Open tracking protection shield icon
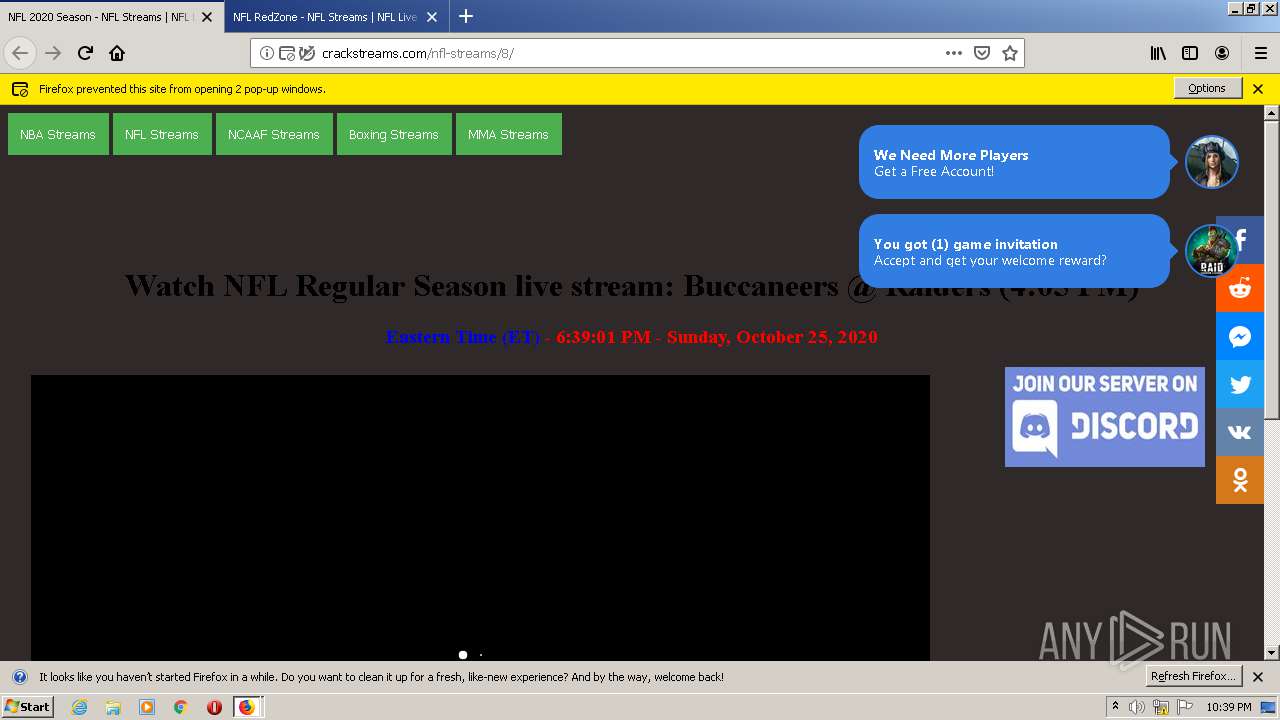This screenshot has height=720, width=1280. pyautogui.click(x=307, y=53)
